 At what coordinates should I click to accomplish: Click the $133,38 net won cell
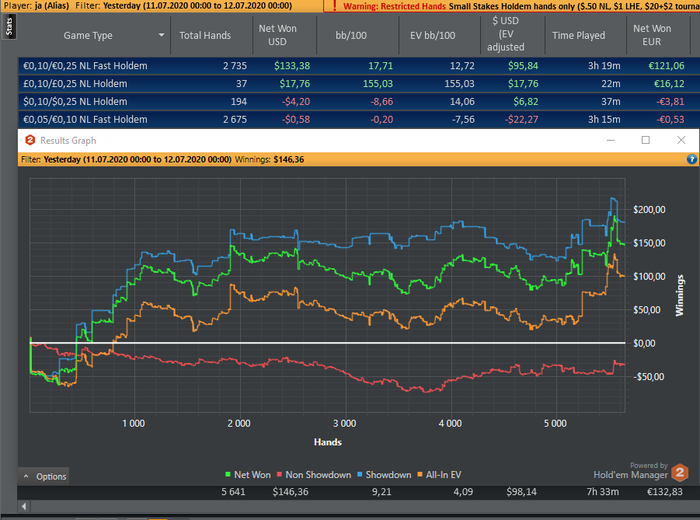tap(292, 66)
